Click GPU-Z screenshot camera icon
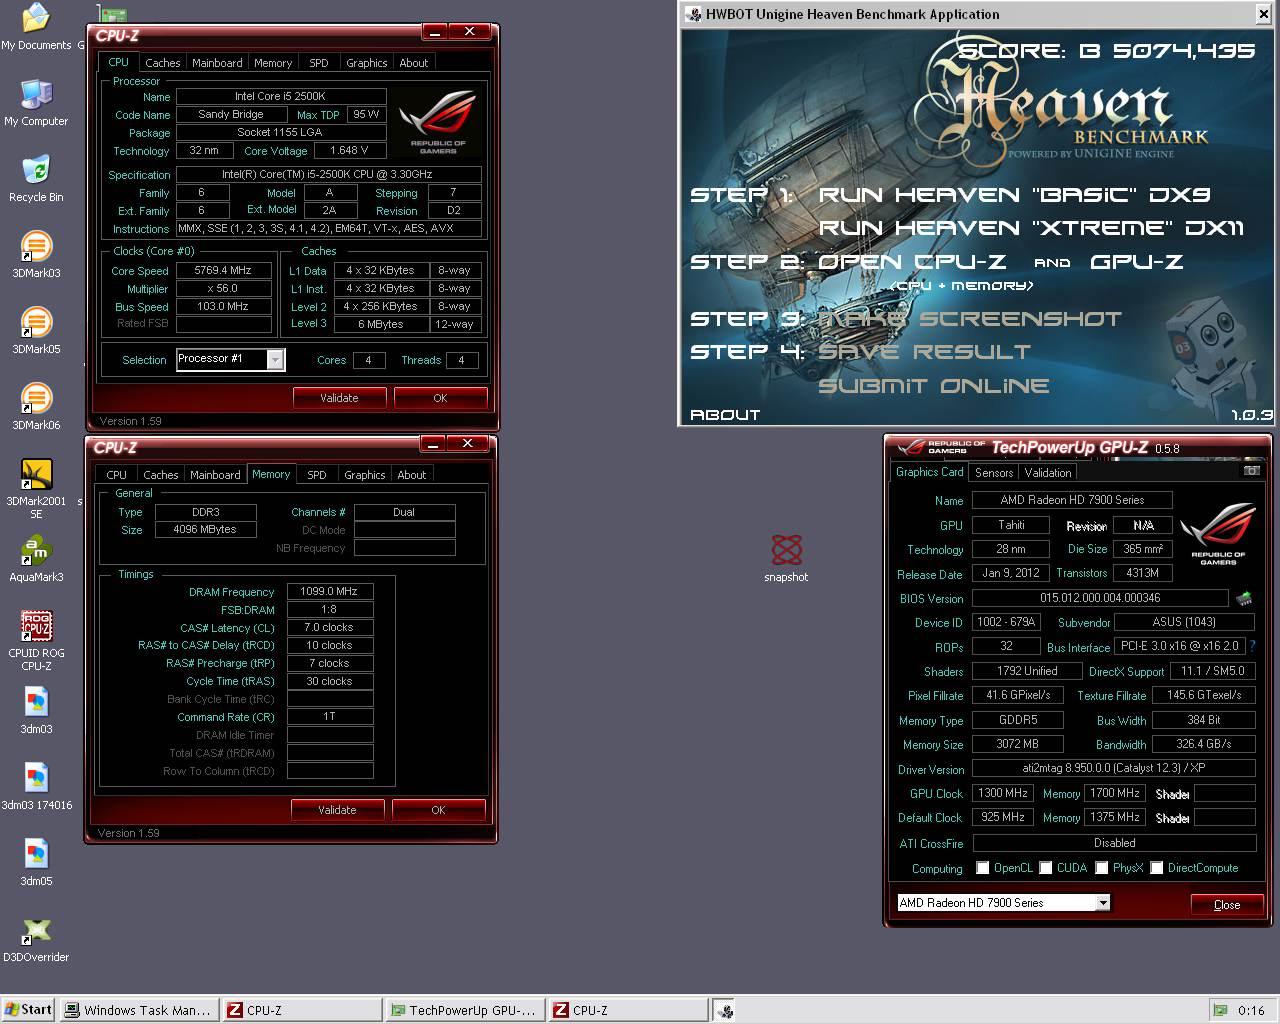The image size is (1280, 1024). (x=1251, y=471)
